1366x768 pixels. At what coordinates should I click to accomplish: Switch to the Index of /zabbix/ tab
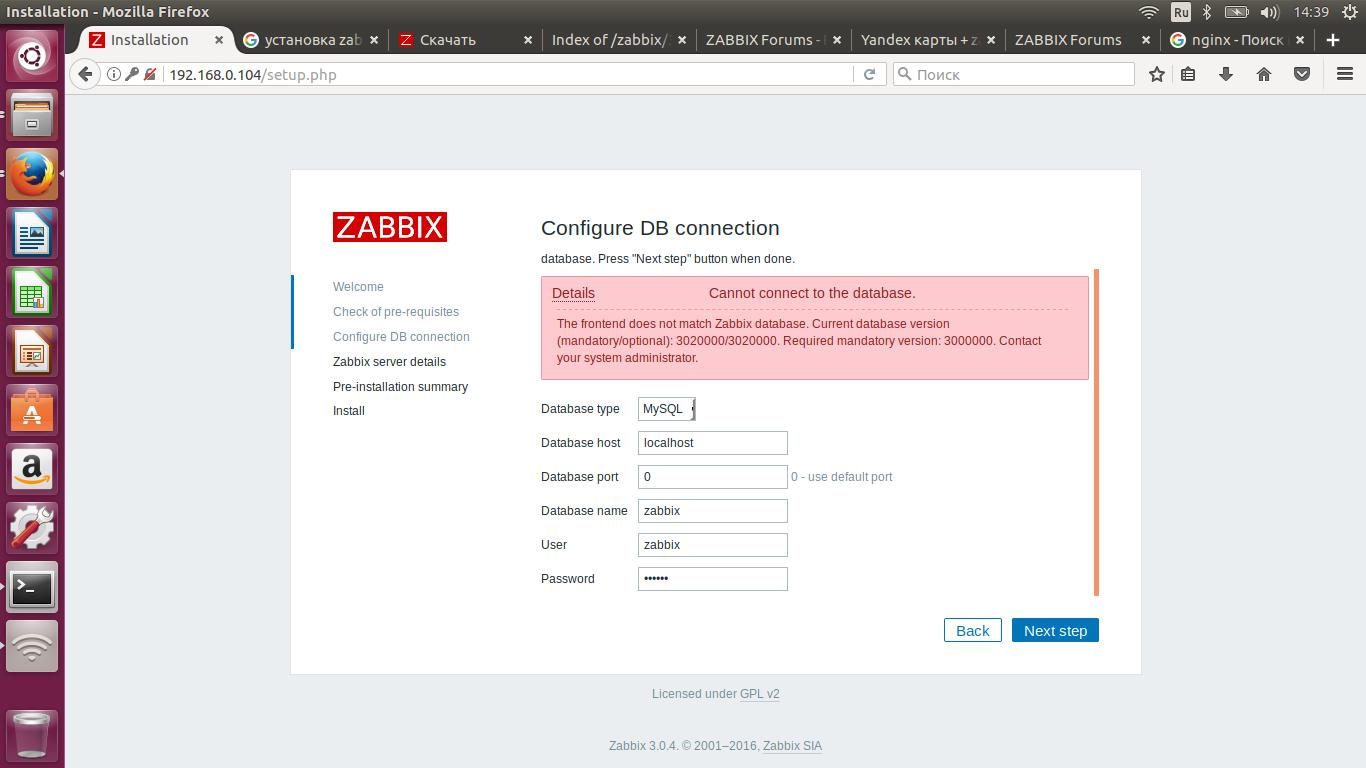tap(619, 40)
